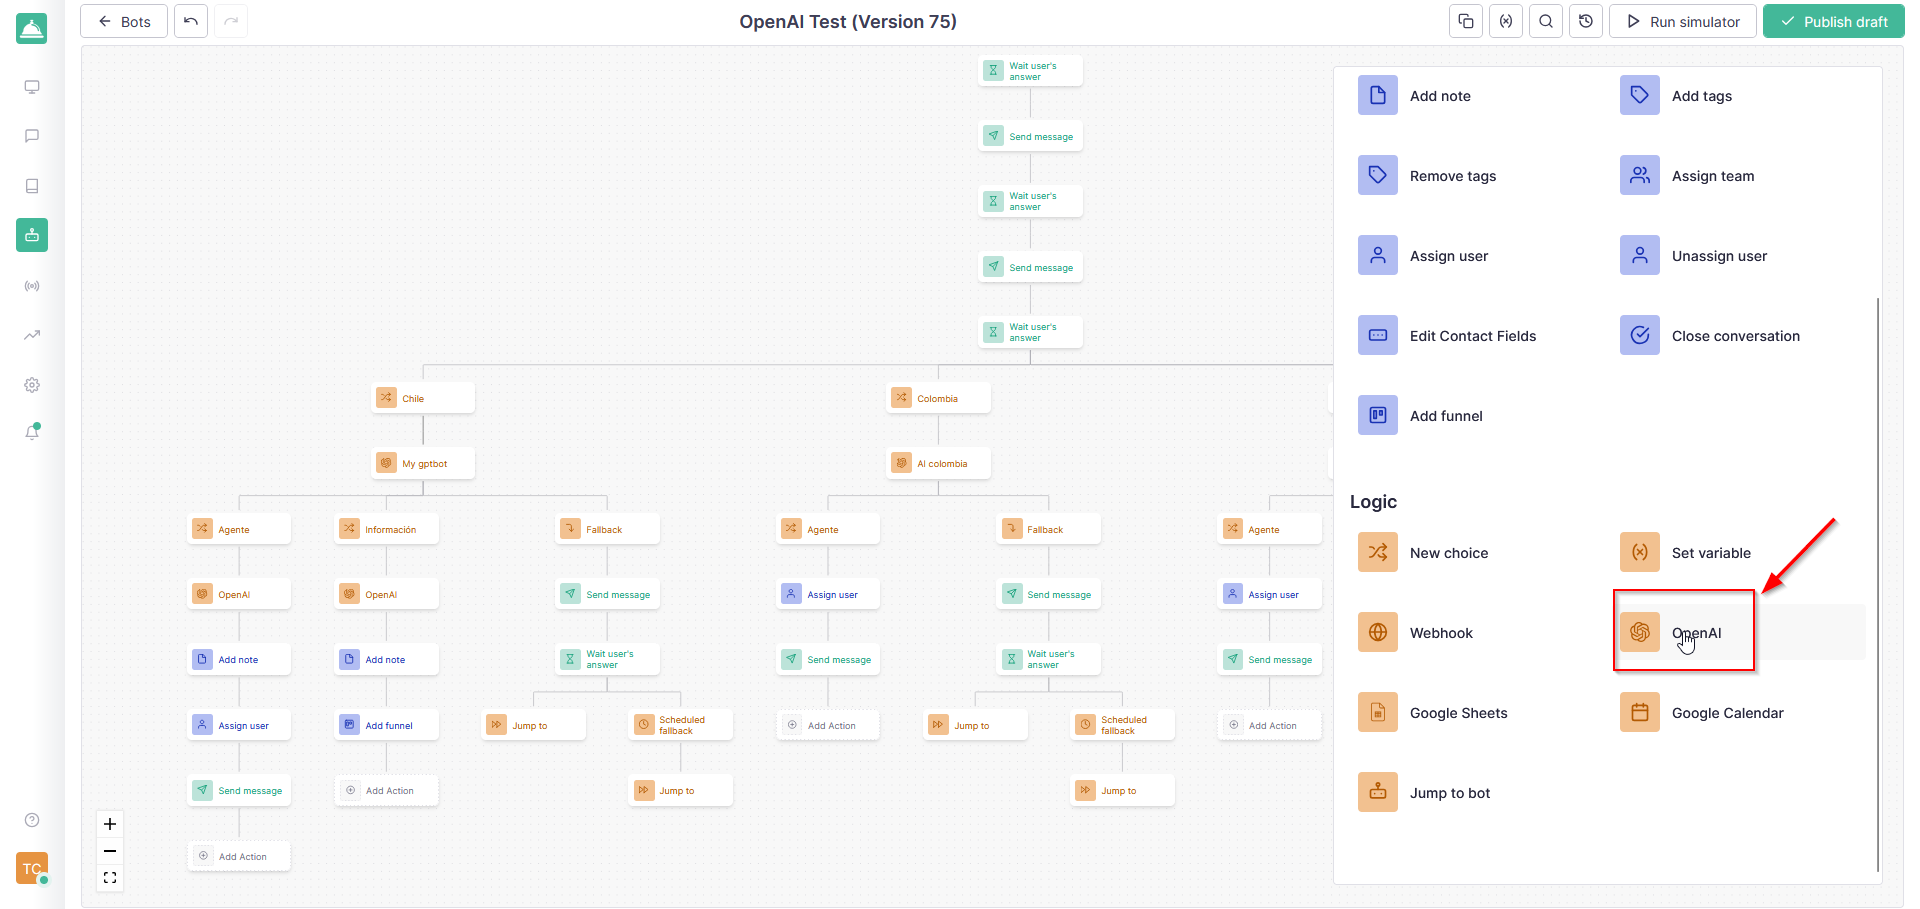The height and width of the screenshot is (909, 1920).
Task: Click the fit-to-screen canvas icon
Action: coord(110,878)
